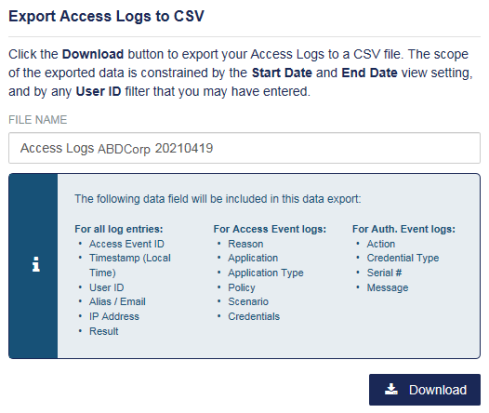
Task: Click the 'Reason' field entry
Action: tap(246, 244)
